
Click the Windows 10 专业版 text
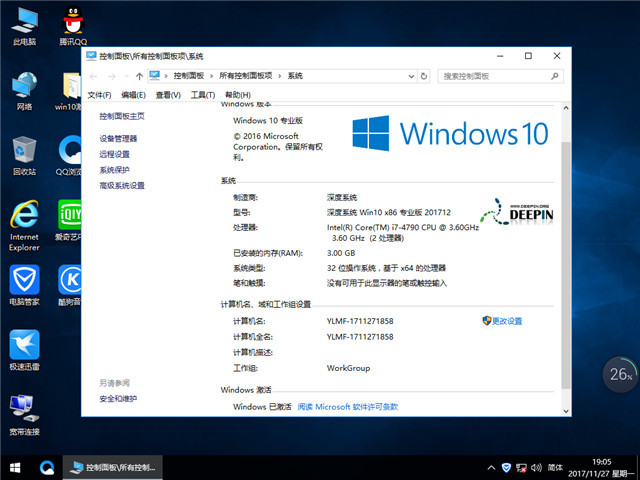[x=268, y=120]
